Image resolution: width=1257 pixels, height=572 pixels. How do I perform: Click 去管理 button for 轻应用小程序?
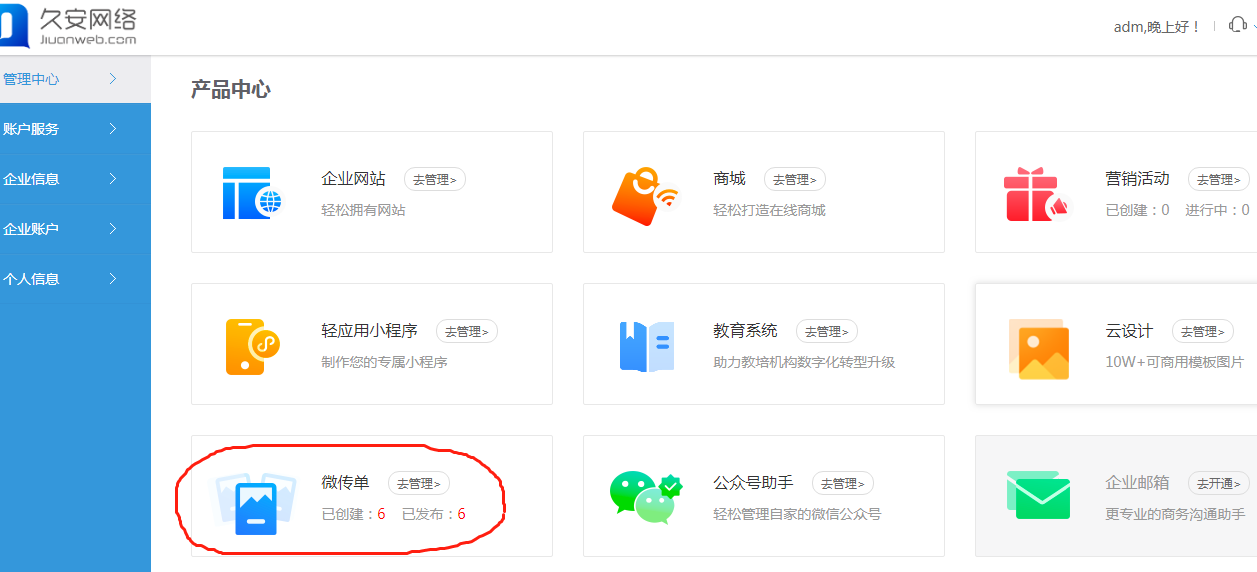click(x=467, y=332)
